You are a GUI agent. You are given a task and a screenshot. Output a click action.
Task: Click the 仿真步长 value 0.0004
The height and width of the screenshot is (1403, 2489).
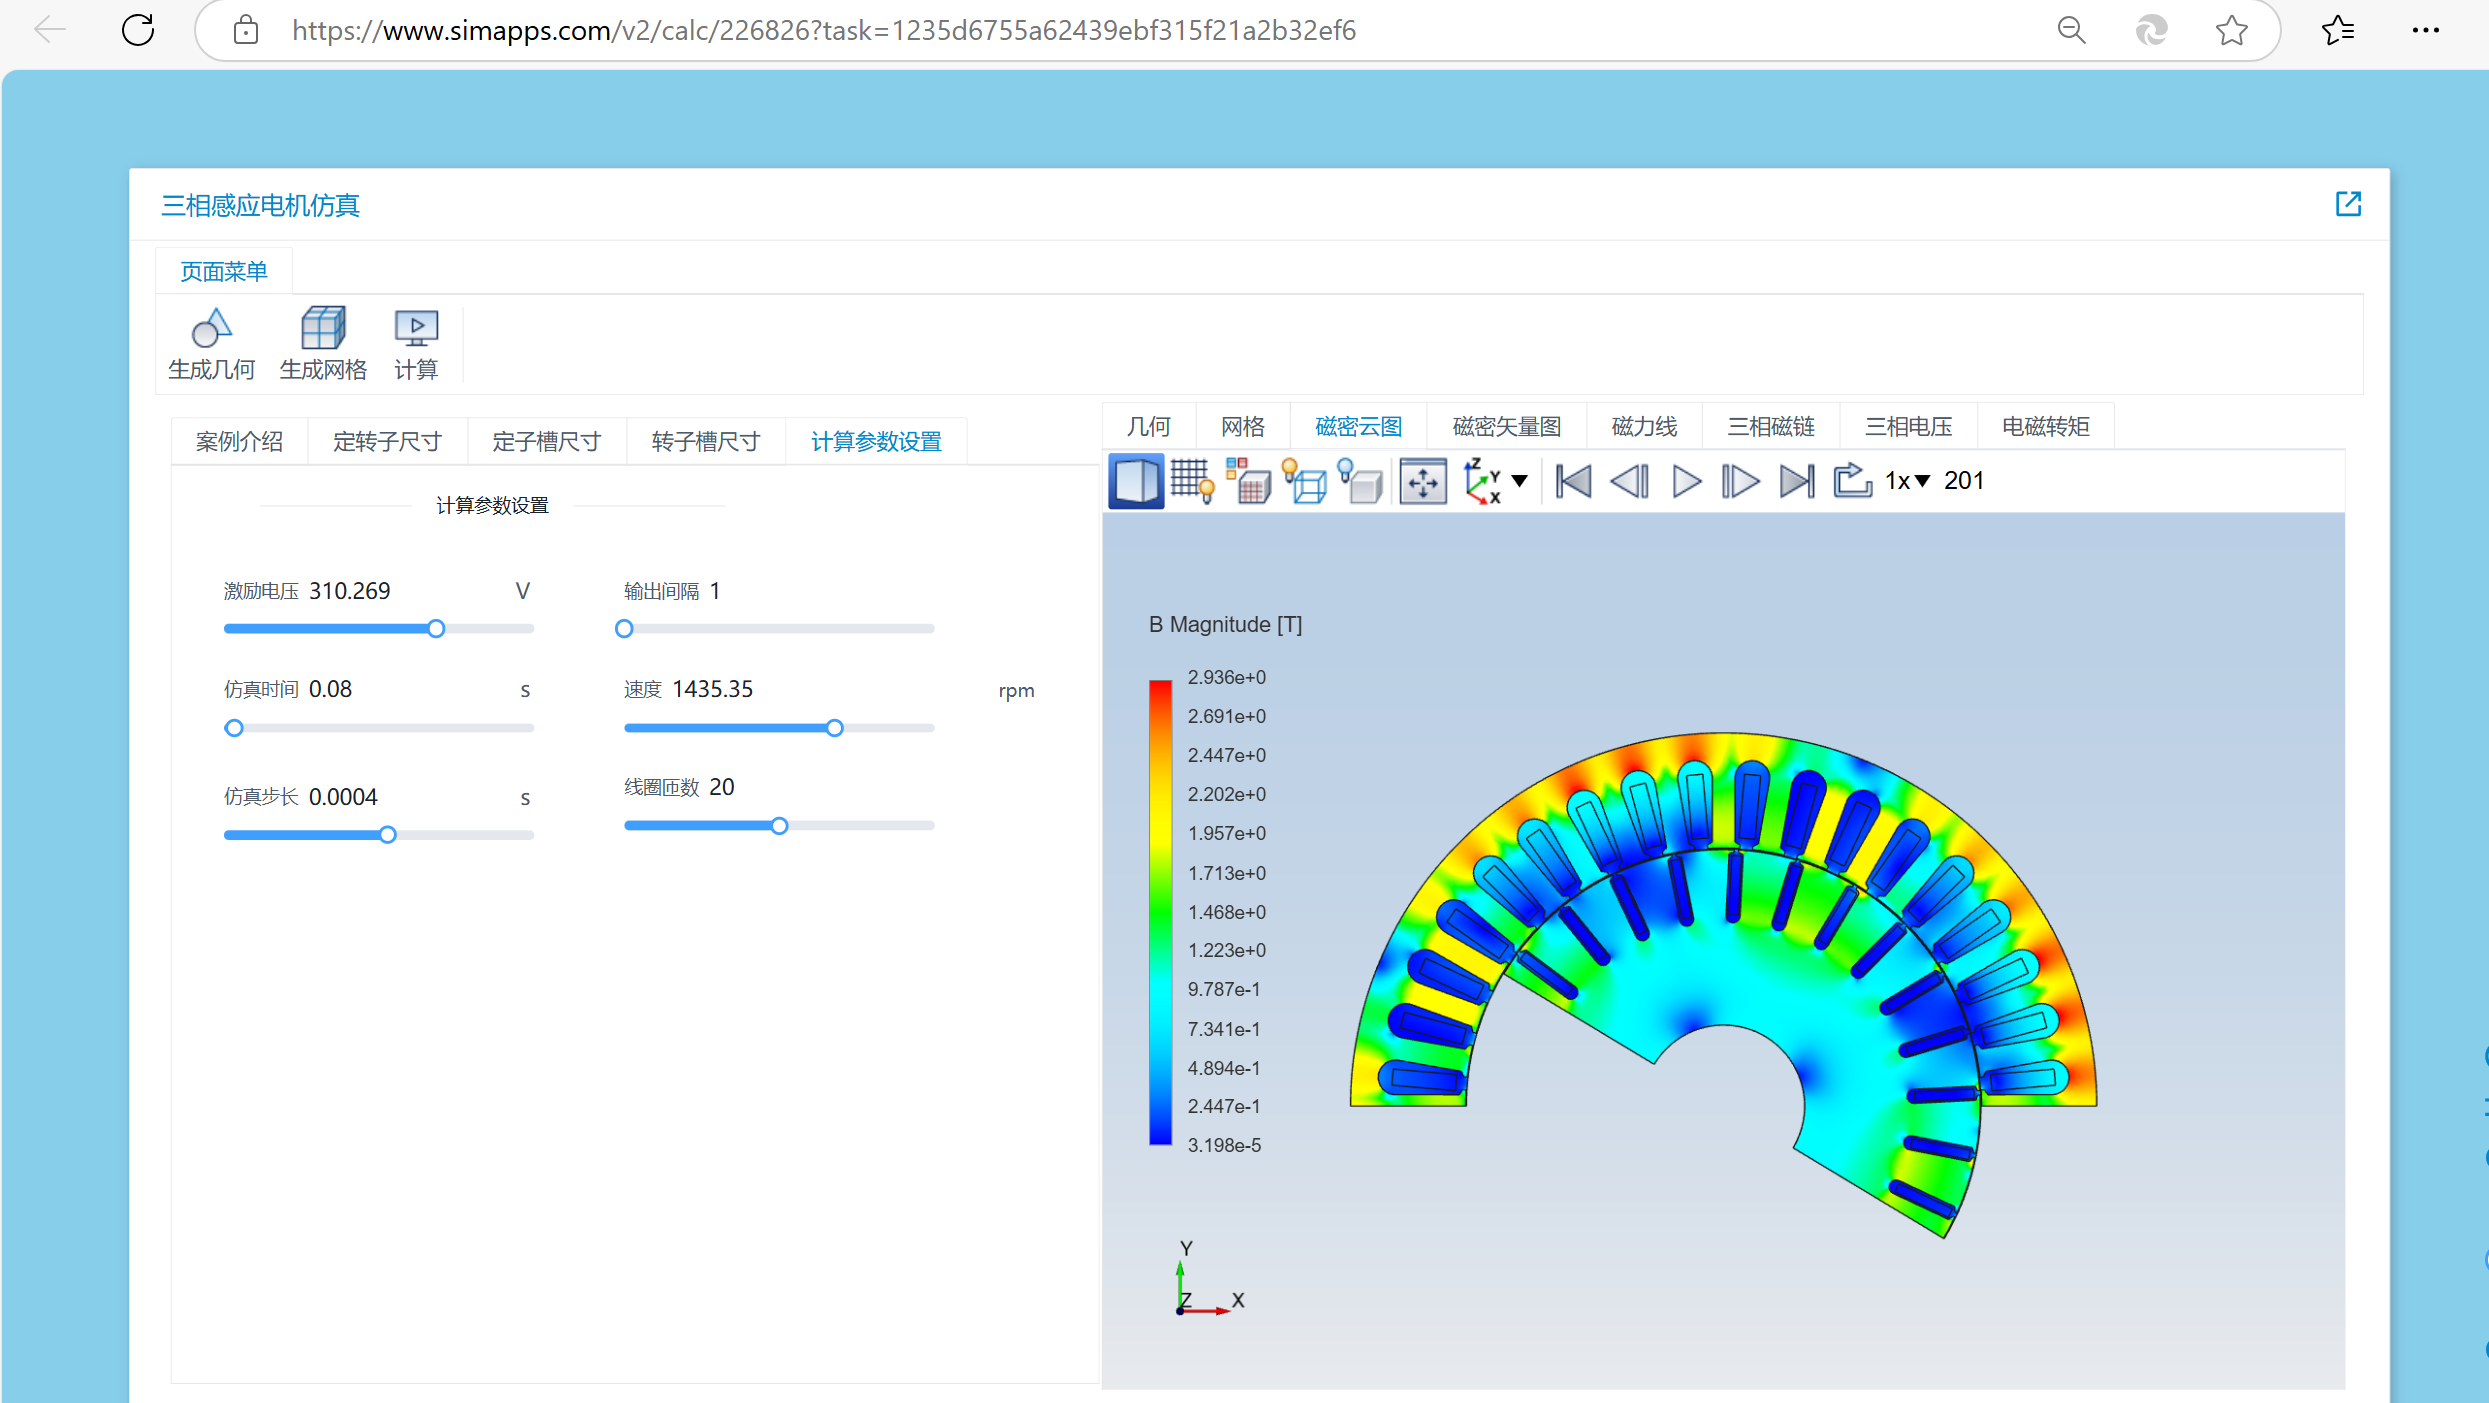click(343, 797)
